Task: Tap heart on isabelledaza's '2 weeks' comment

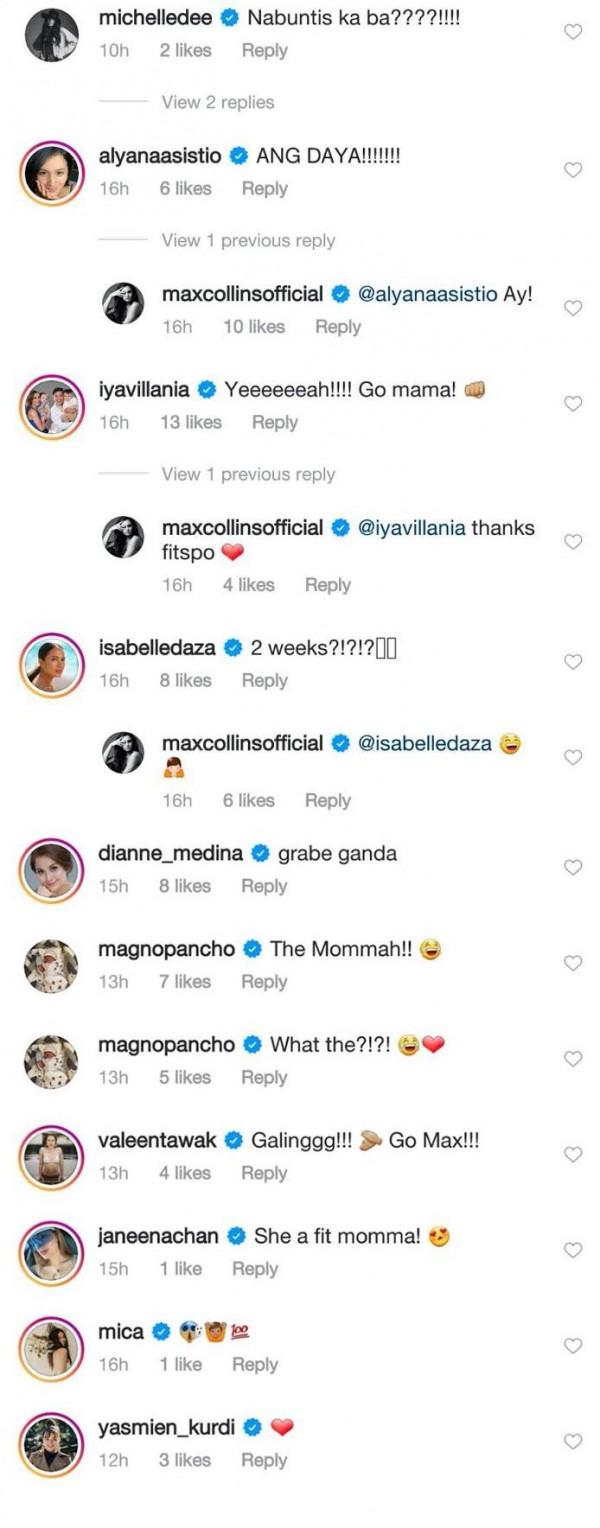Action: pyautogui.click(x=573, y=662)
